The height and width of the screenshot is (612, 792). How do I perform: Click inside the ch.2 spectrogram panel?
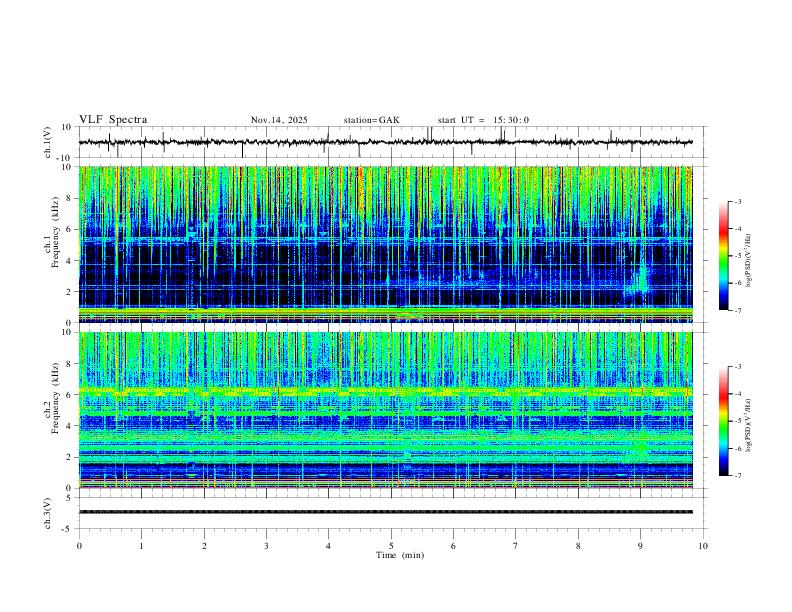(x=385, y=410)
